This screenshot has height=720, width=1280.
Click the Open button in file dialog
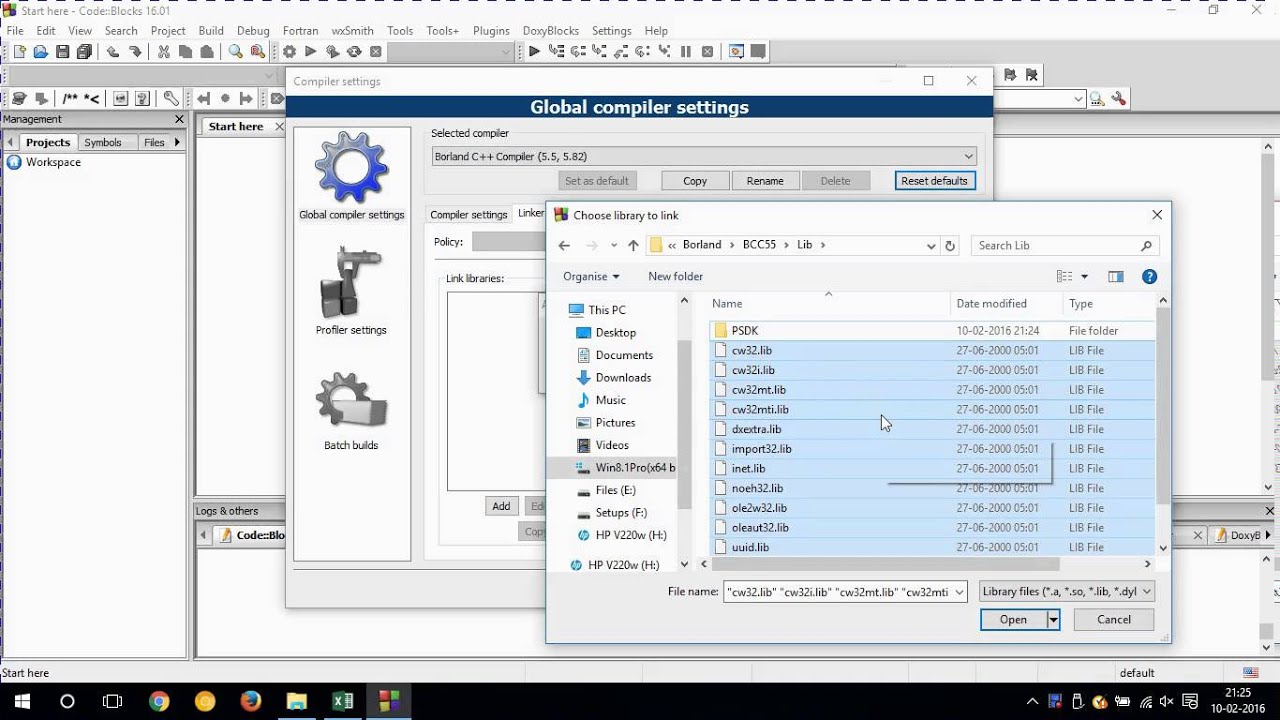pyautogui.click(x=1013, y=620)
